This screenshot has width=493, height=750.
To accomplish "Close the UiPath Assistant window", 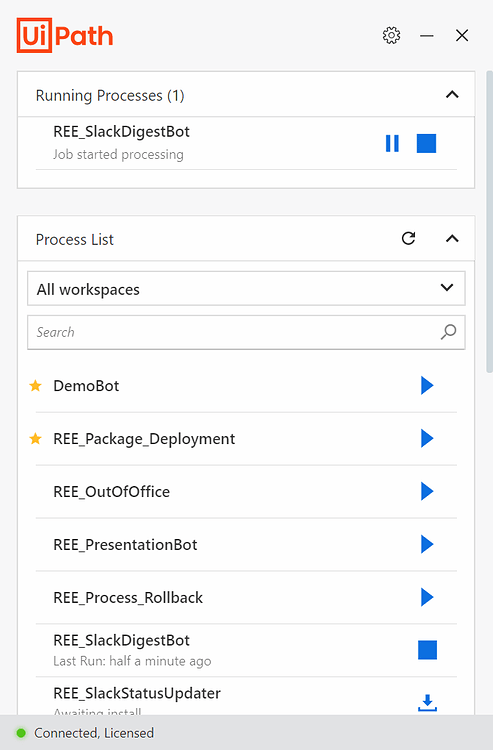I will click(462, 35).
